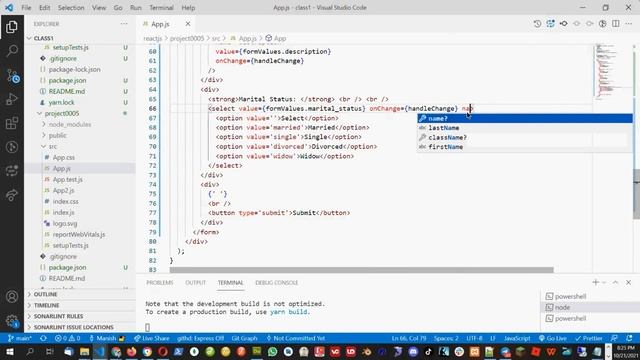Click the errors and warnings count in status bar
This screenshot has width=640, height=360.
click(x=68, y=338)
